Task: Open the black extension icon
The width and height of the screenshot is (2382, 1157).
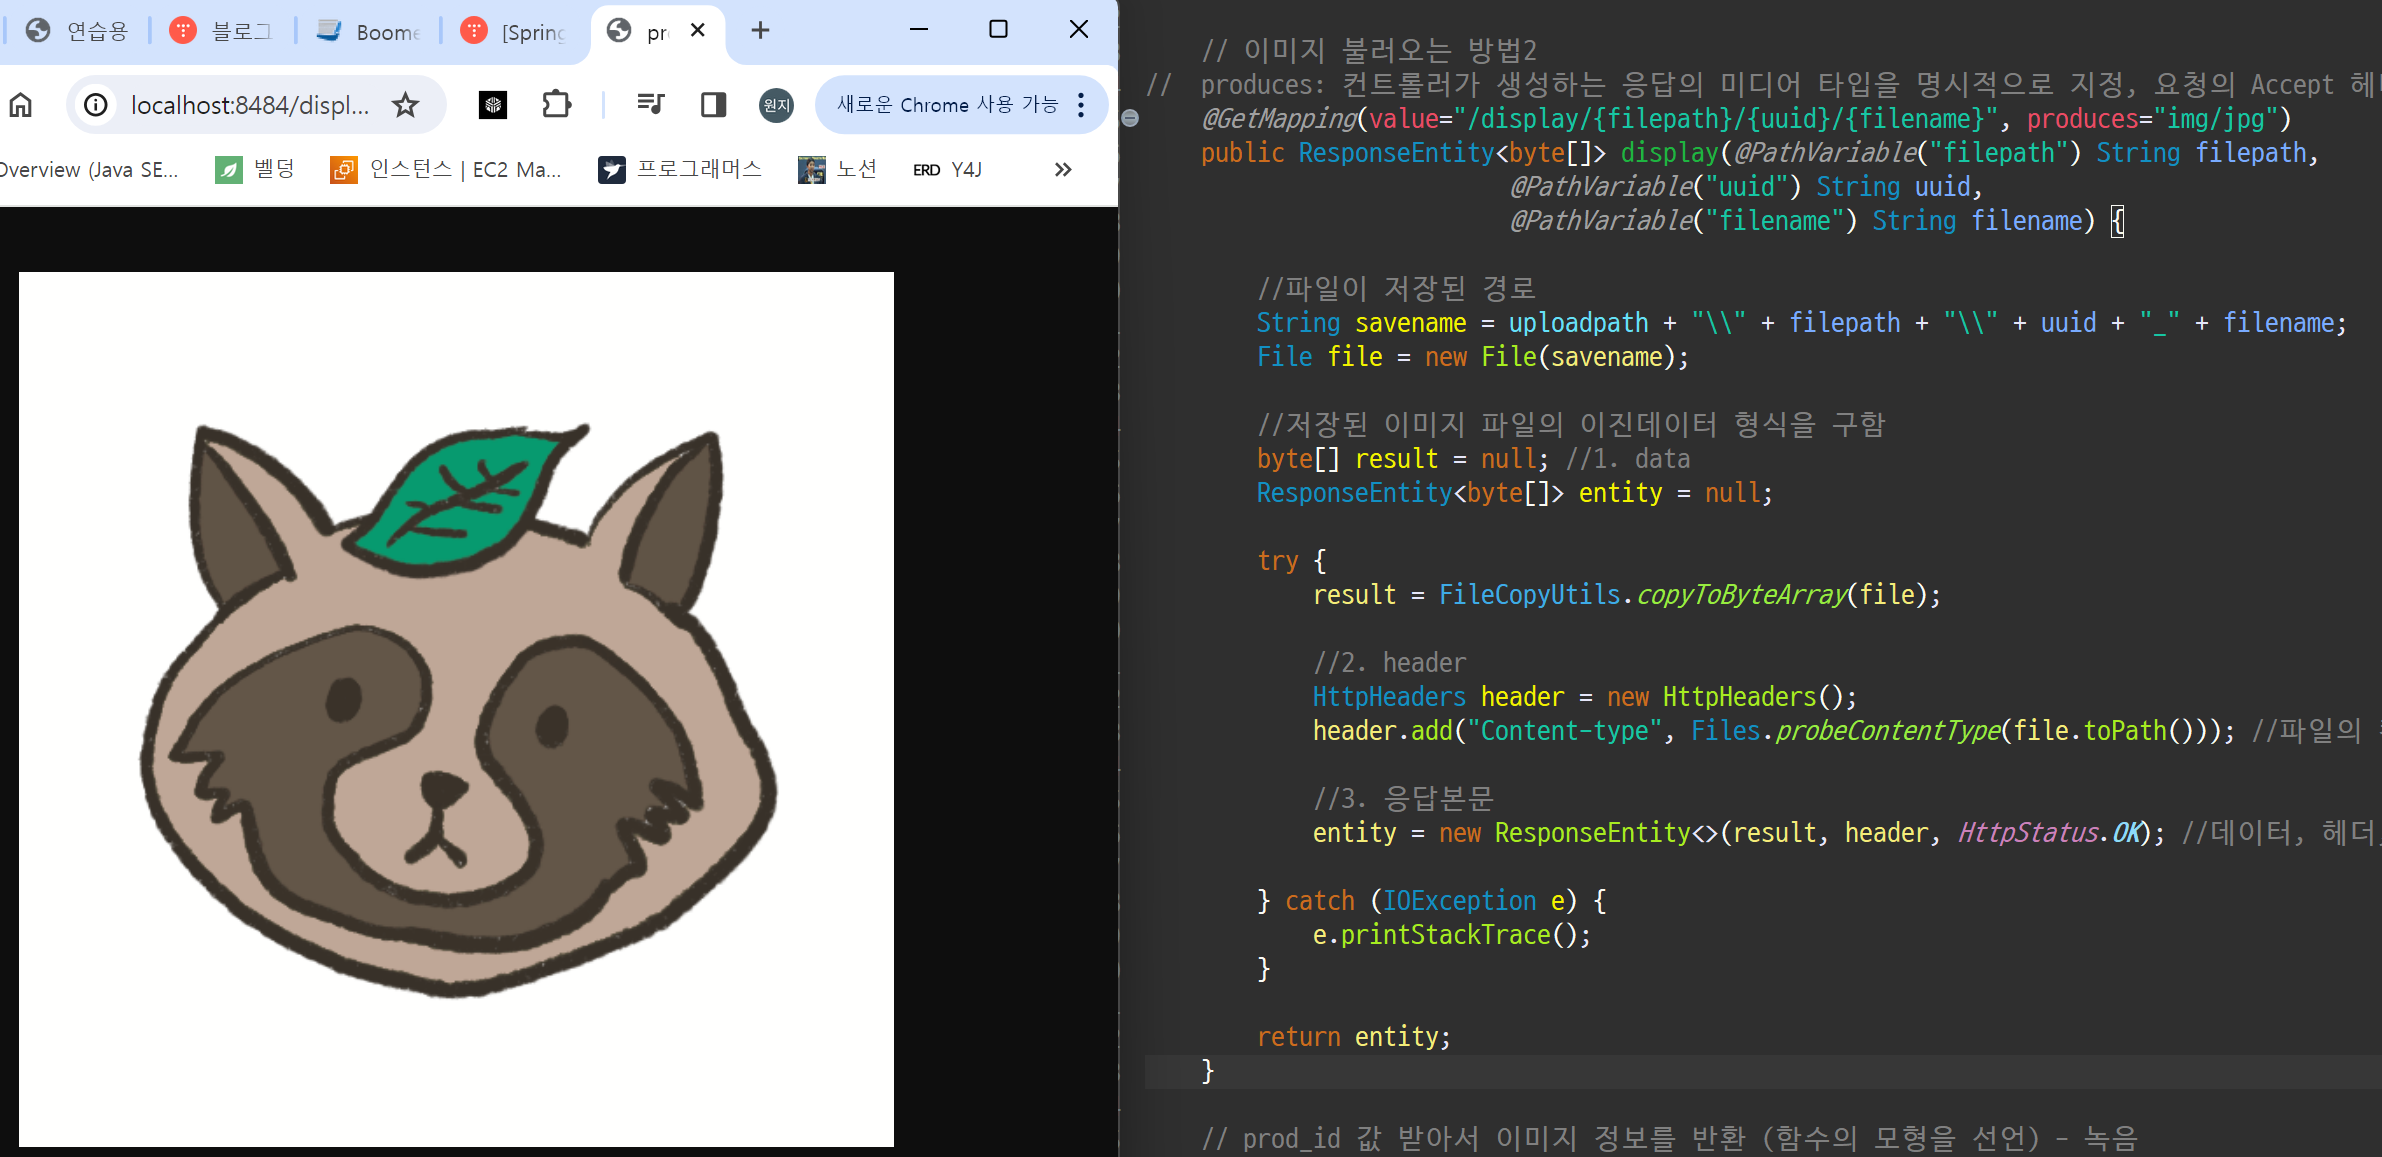Action: click(x=493, y=105)
